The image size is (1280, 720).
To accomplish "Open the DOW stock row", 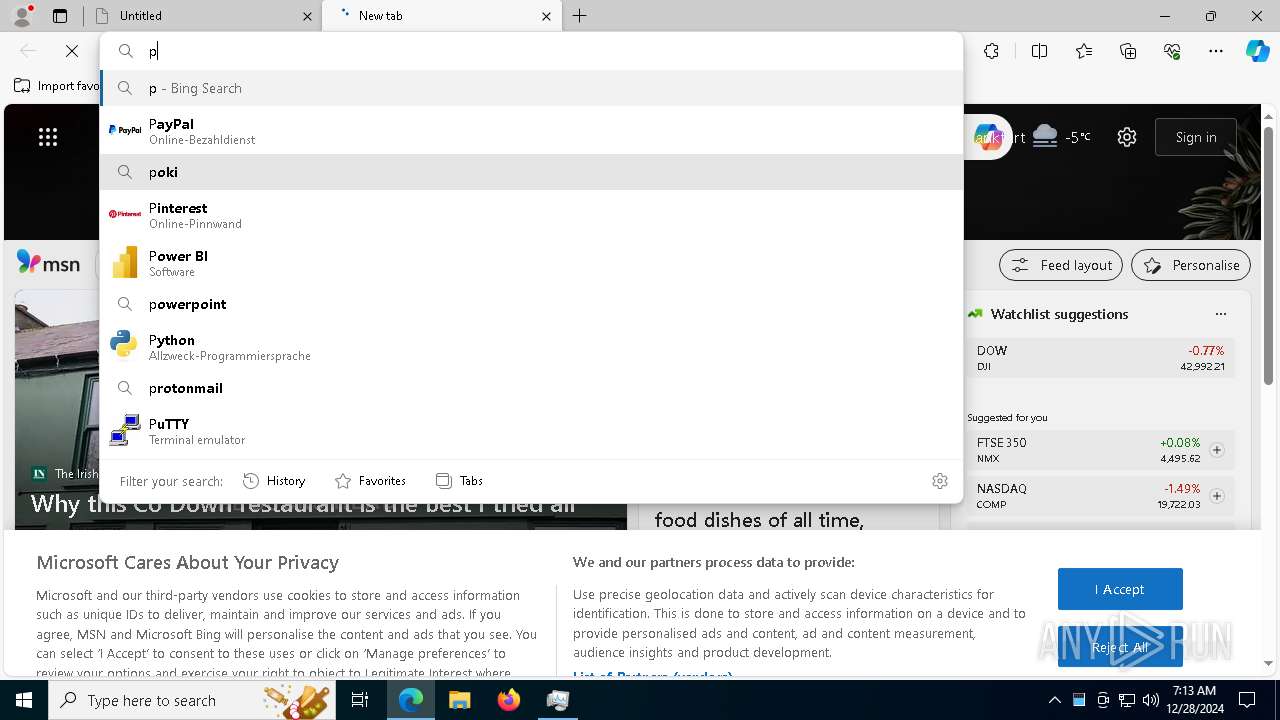I will click(1100, 358).
